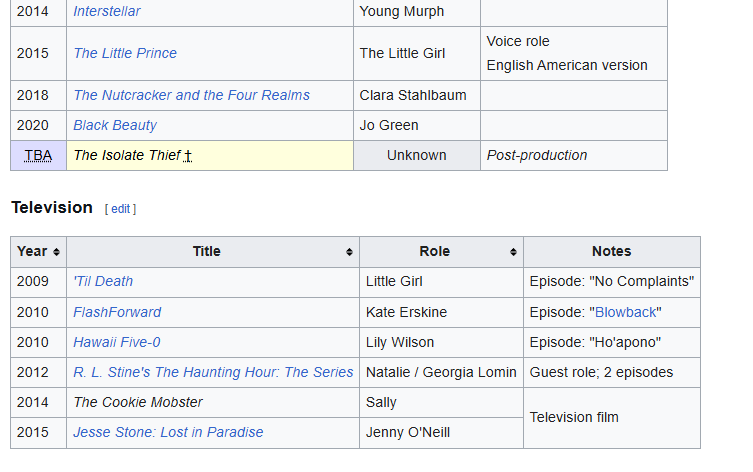Viewport: 753px width, 472px height.
Task: Select the Clara Stahlbaum role cell
Action: (x=417, y=95)
